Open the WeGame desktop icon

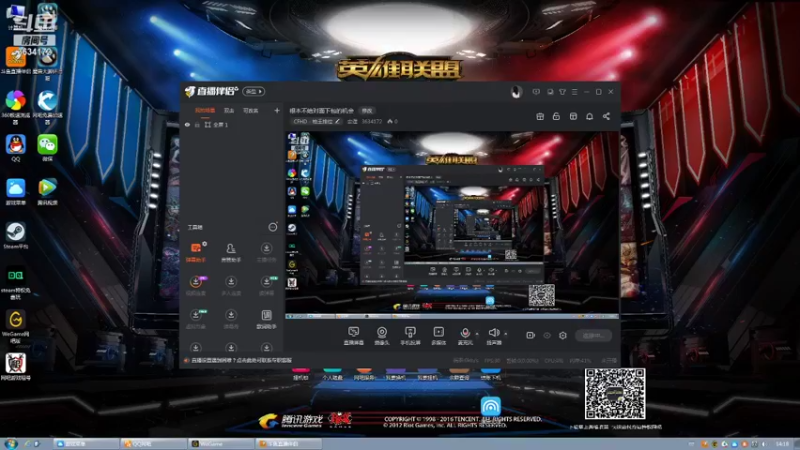(16, 326)
